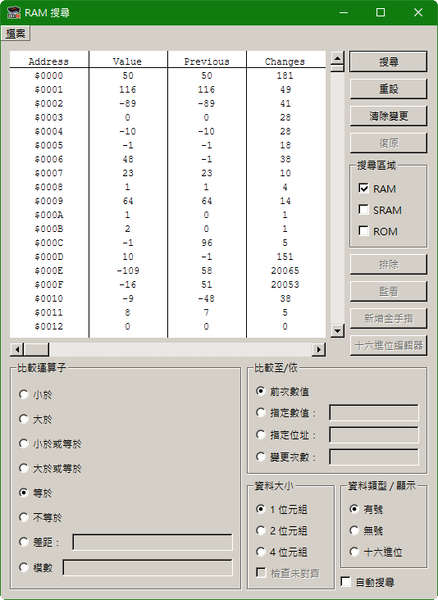438x600 pixels.
Task: Maximize the RAM 搜尋 window
Action: coord(381,12)
